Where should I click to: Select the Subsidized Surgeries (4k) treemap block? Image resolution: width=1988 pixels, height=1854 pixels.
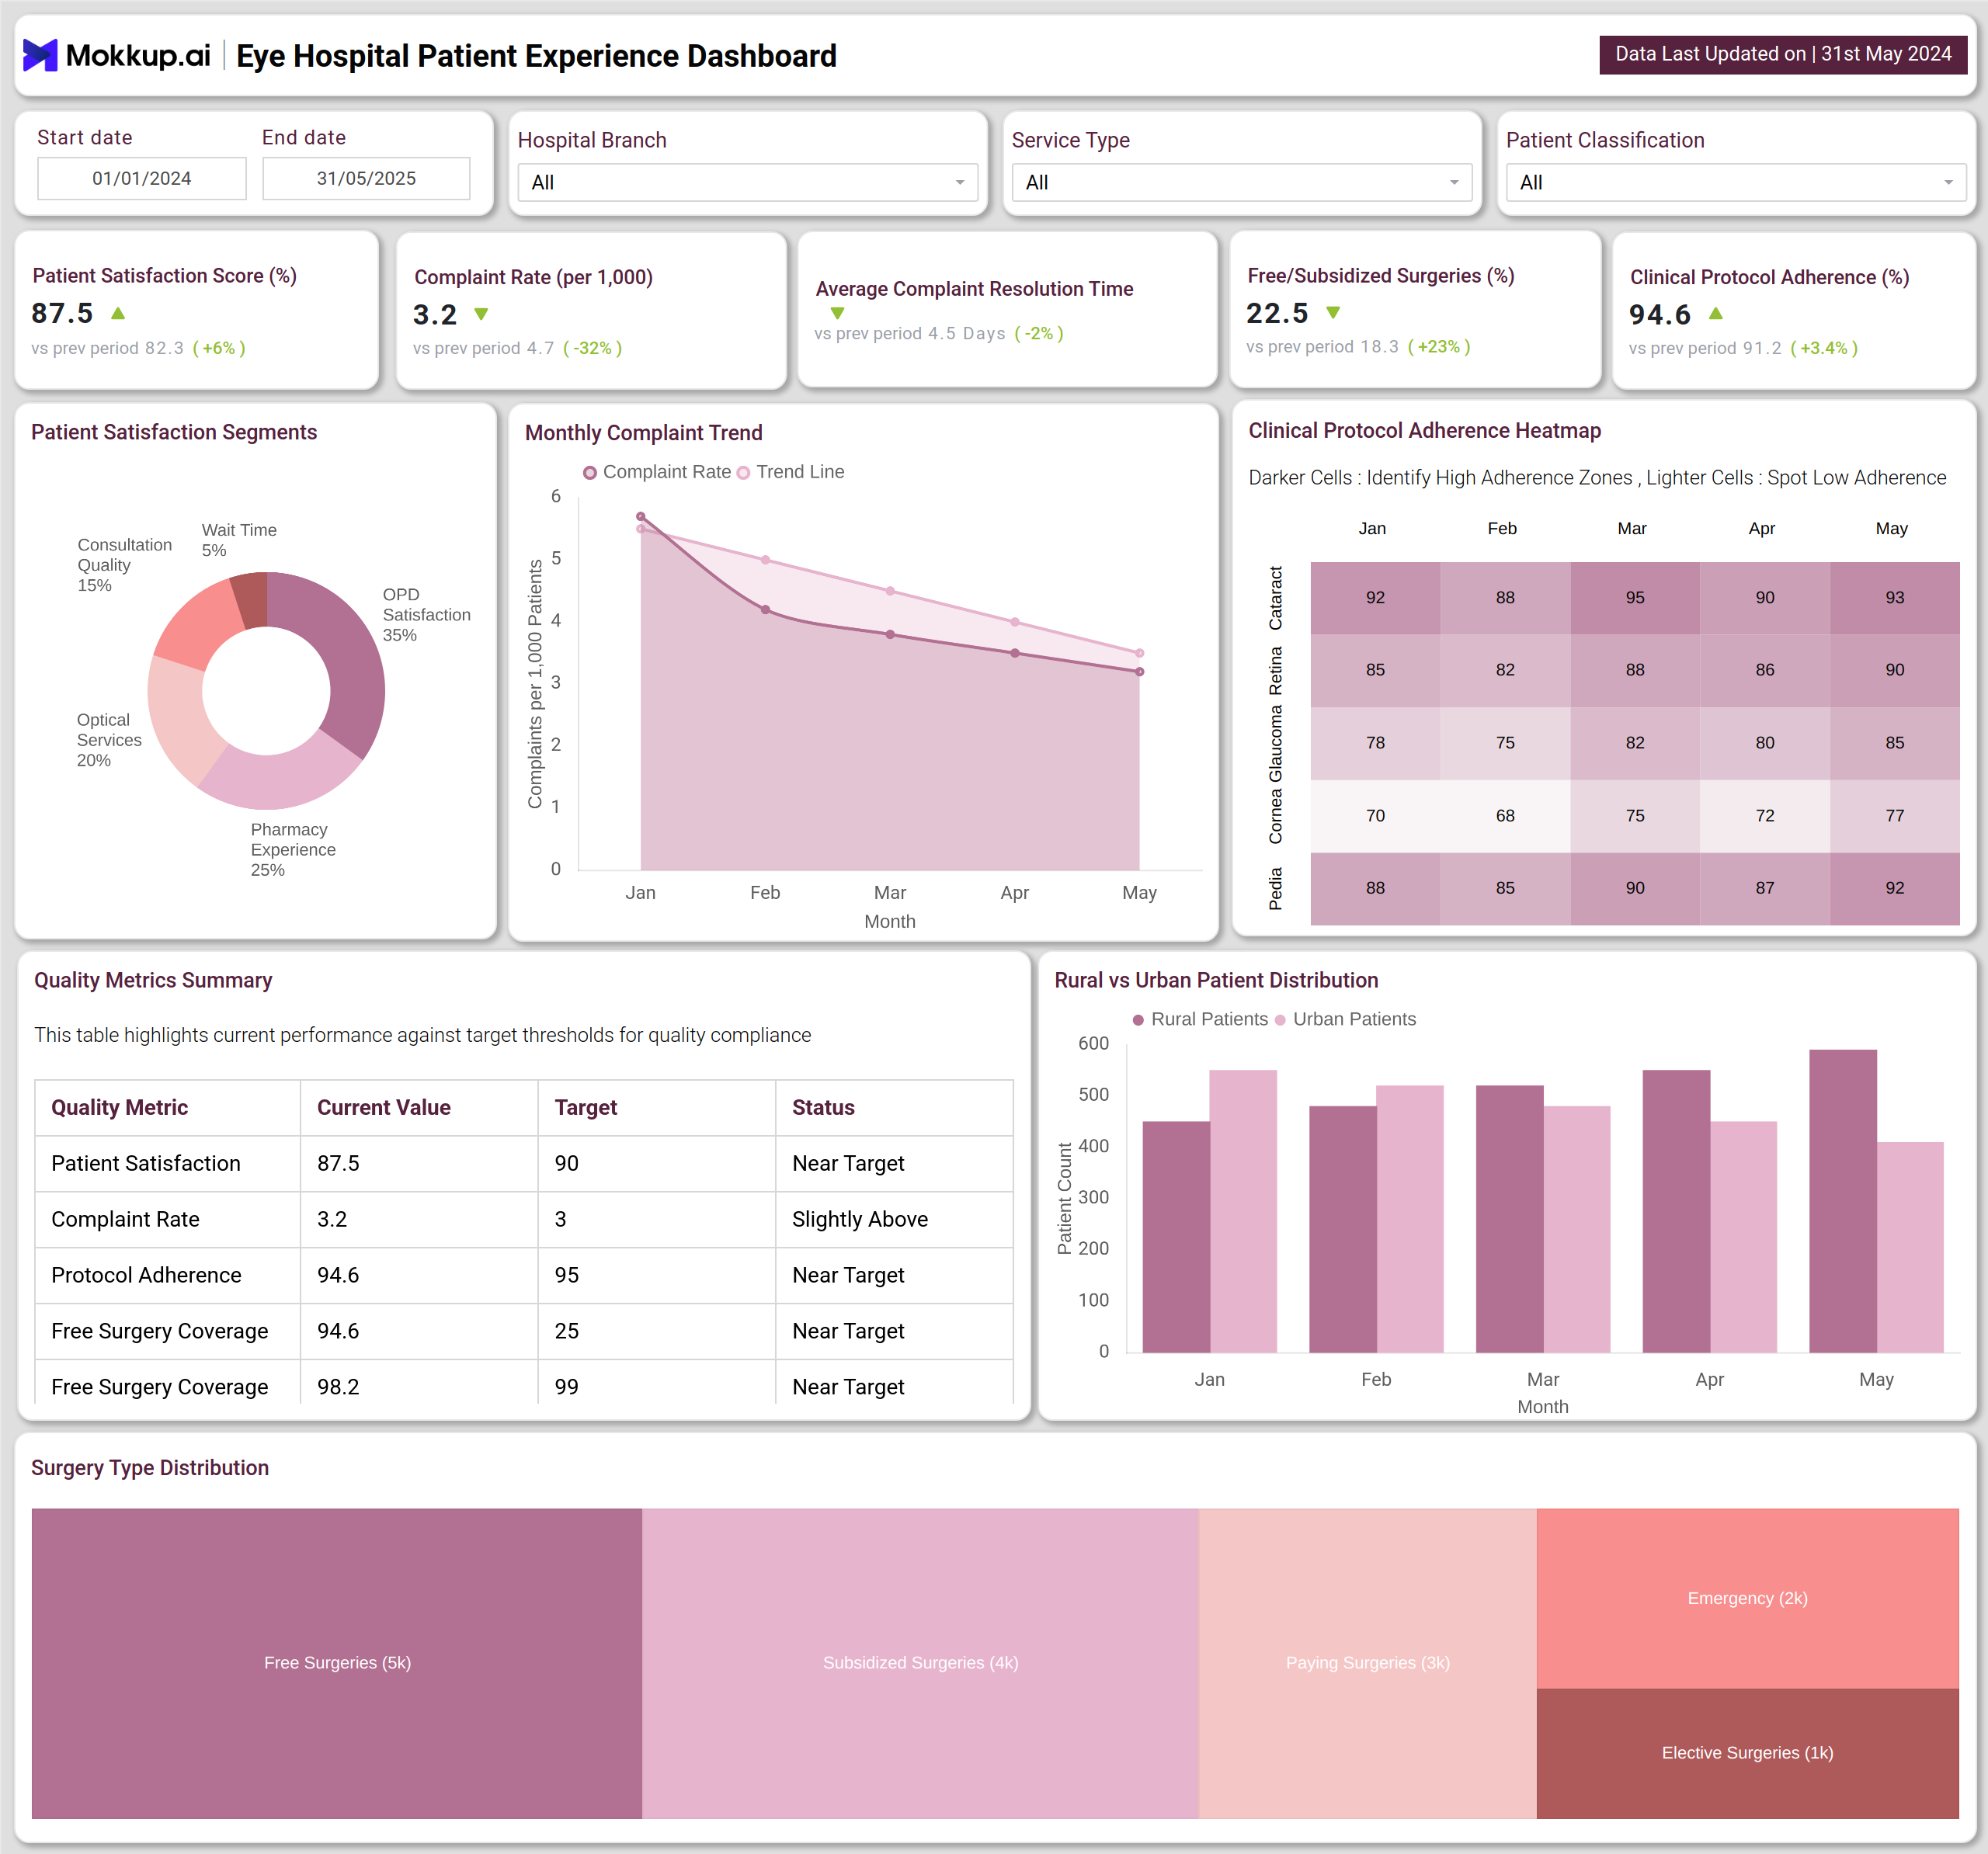pyautogui.click(x=920, y=1663)
